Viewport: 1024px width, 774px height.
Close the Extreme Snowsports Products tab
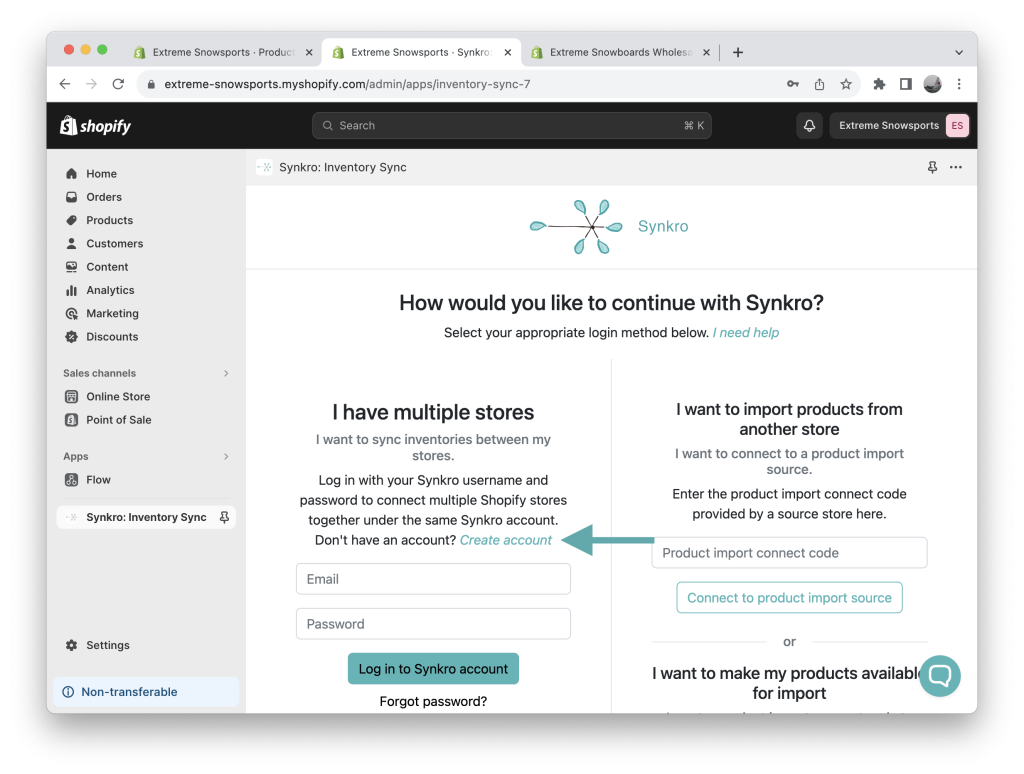pos(309,52)
